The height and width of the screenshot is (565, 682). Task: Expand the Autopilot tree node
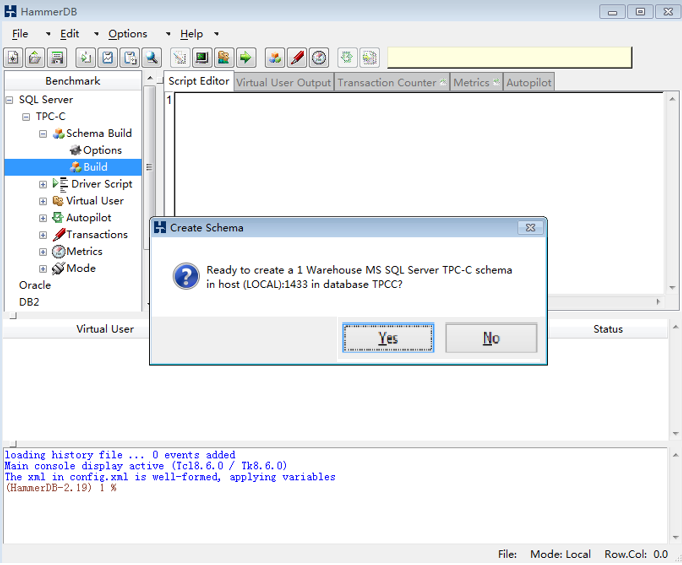tap(43, 218)
